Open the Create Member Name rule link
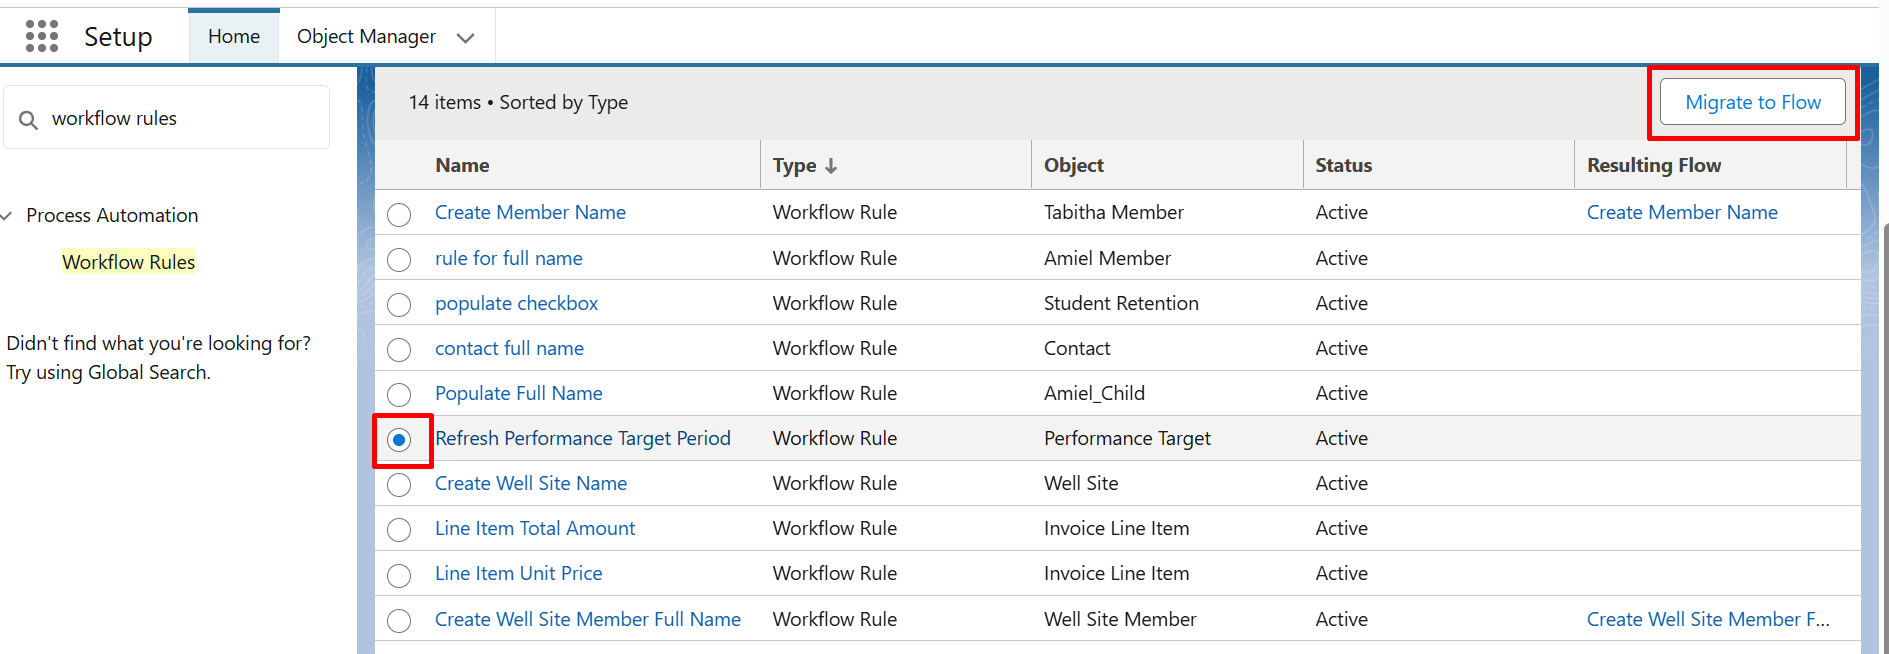1889x654 pixels. (530, 212)
